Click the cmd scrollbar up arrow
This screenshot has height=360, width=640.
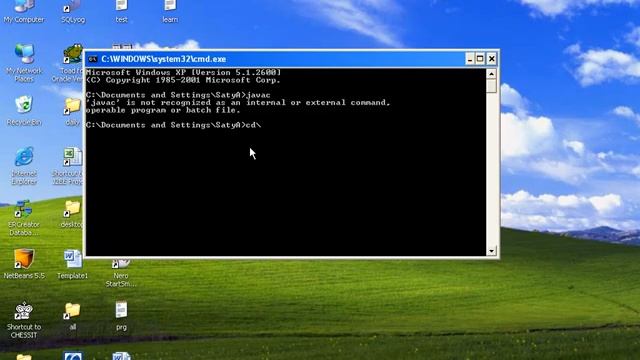tap(491, 74)
